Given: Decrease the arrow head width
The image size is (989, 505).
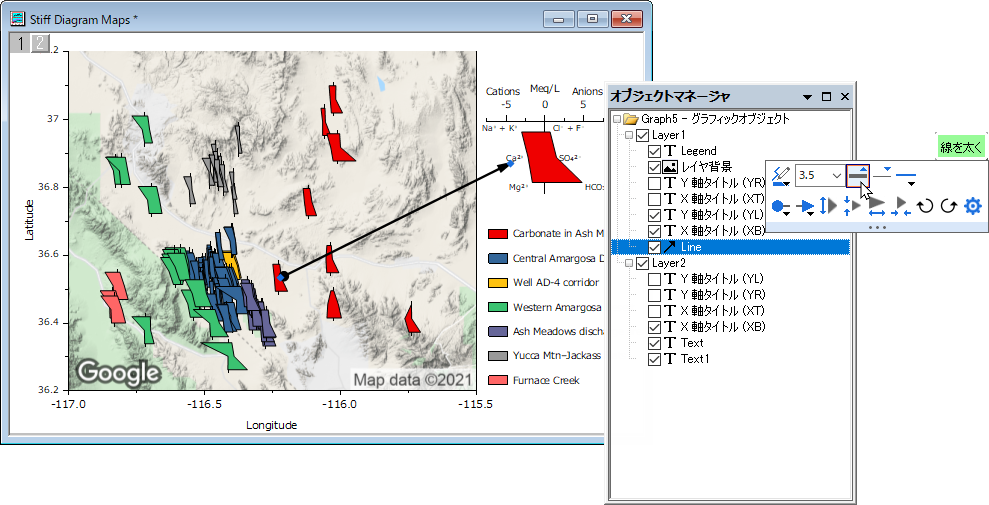Looking at the screenshot, I should [851, 206].
